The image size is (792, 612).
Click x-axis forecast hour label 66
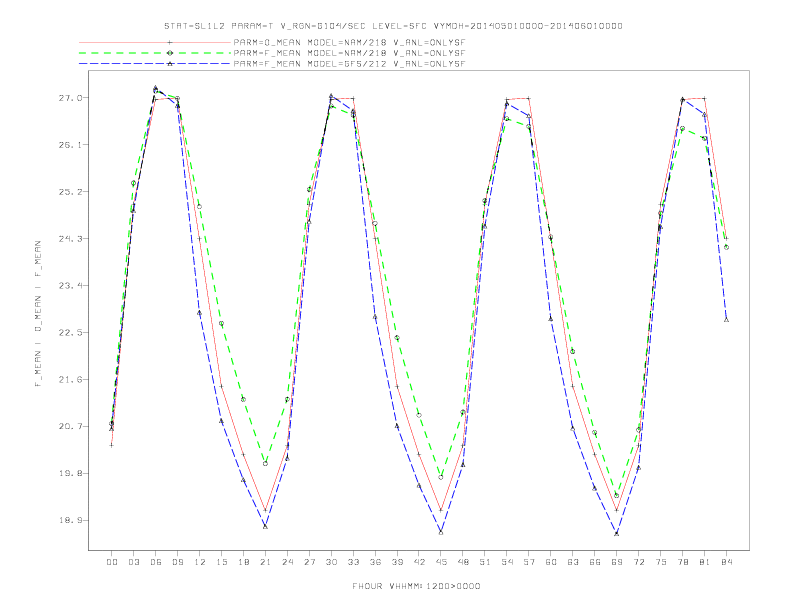[x=595, y=562]
